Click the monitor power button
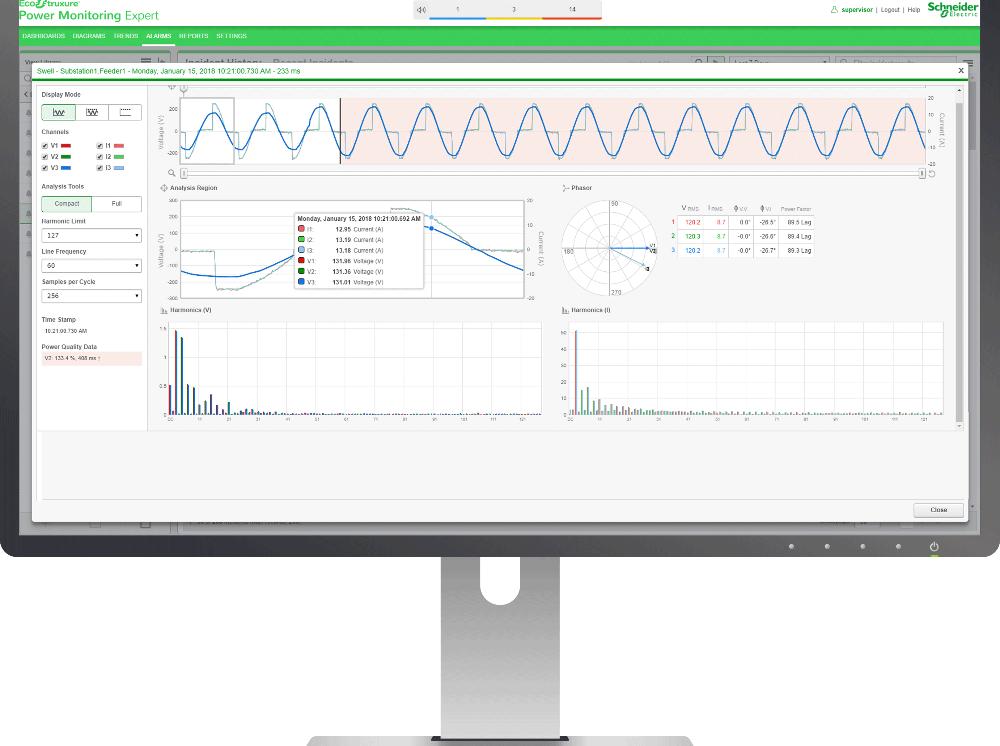 click(x=934, y=546)
